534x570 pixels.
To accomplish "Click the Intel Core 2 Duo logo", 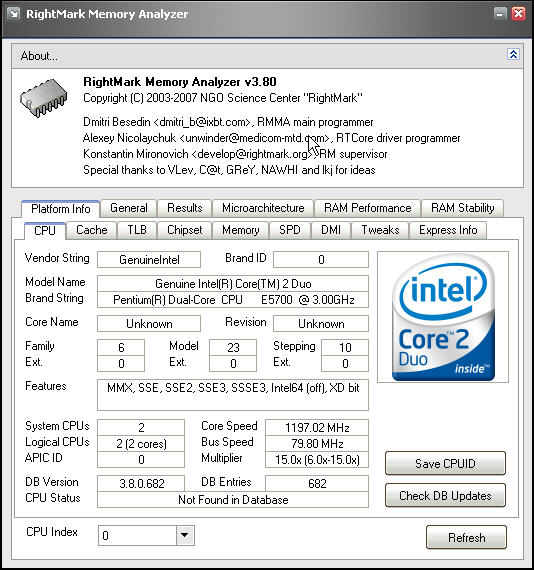I will 443,317.
